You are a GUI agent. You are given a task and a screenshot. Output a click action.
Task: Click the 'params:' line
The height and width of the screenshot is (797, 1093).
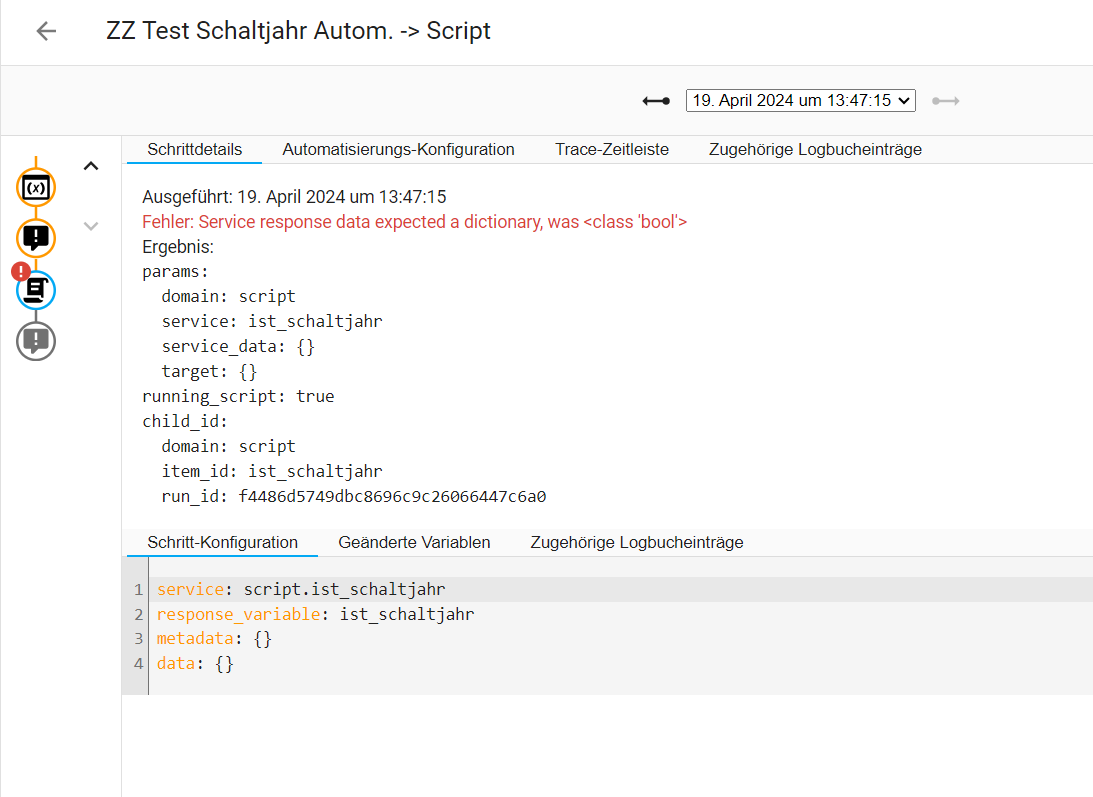[x=176, y=271]
